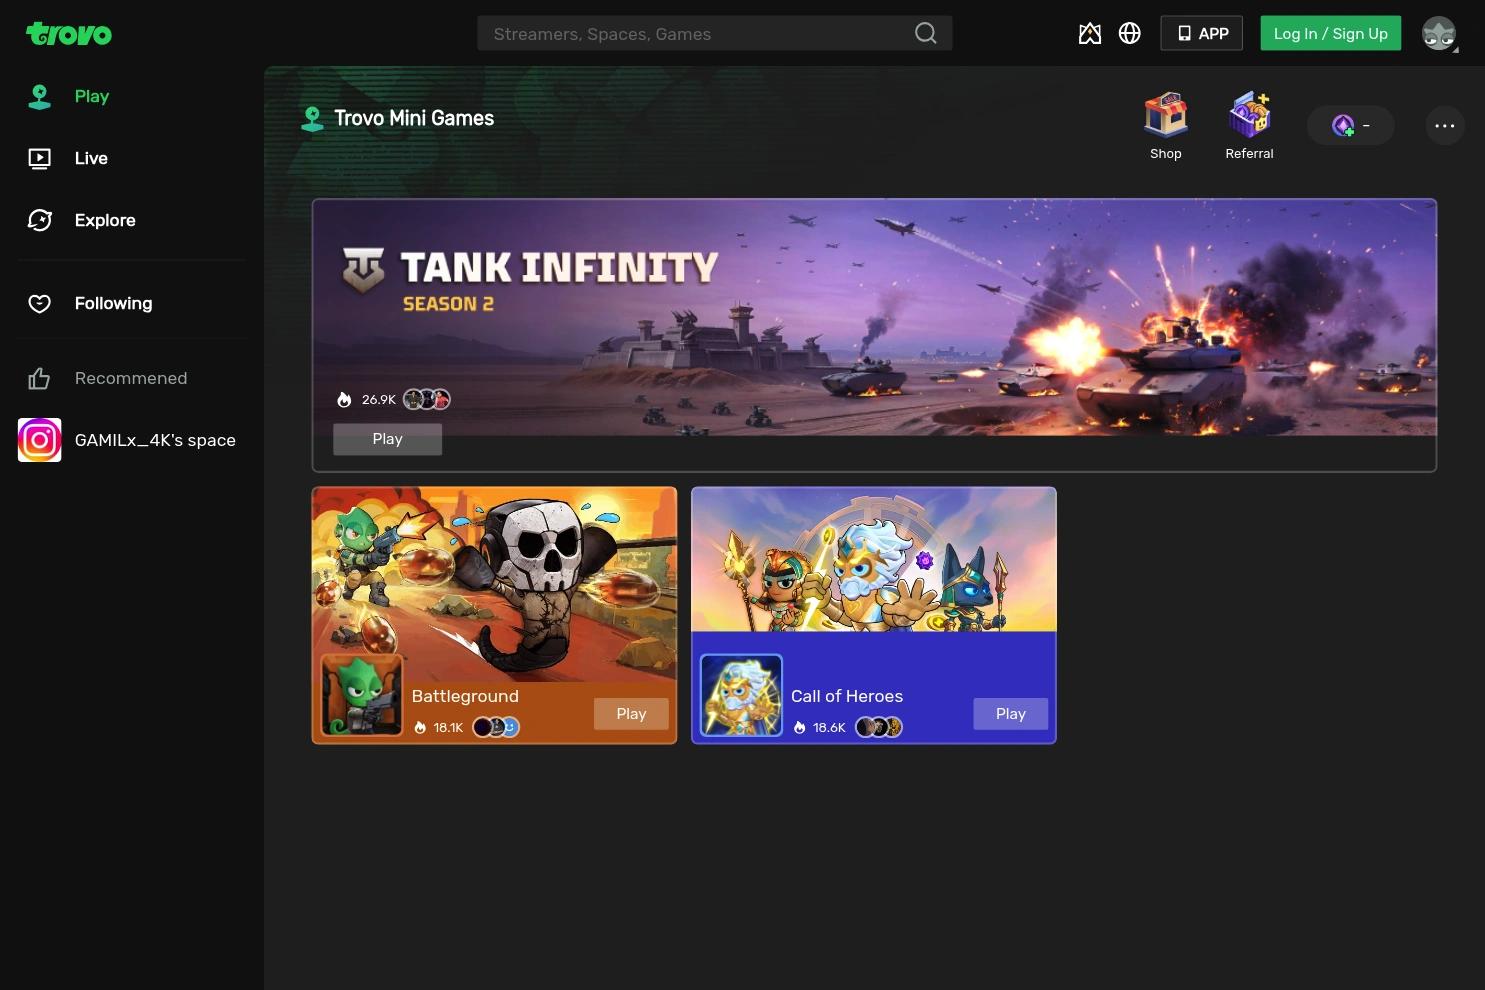Image resolution: width=1485 pixels, height=990 pixels.
Task: Open the Call of Heroes card artwork
Action: [x=874, y=560]
